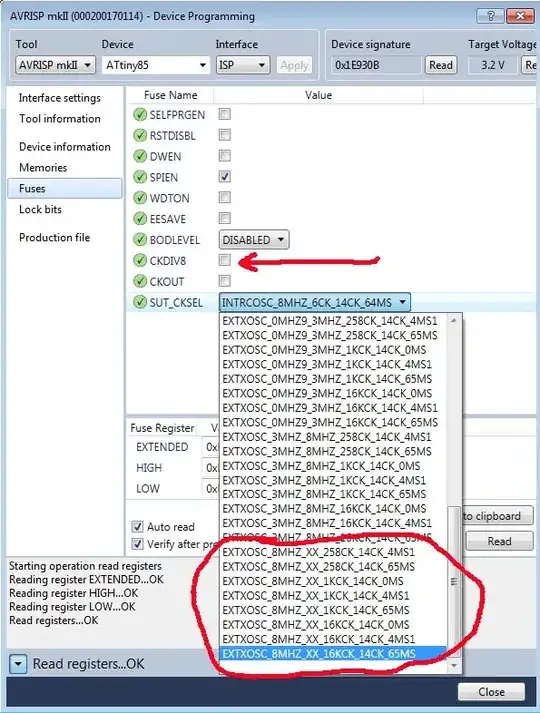Screen dimensions: 540x713
Task: Click the Close button
Action: [491, 692]
